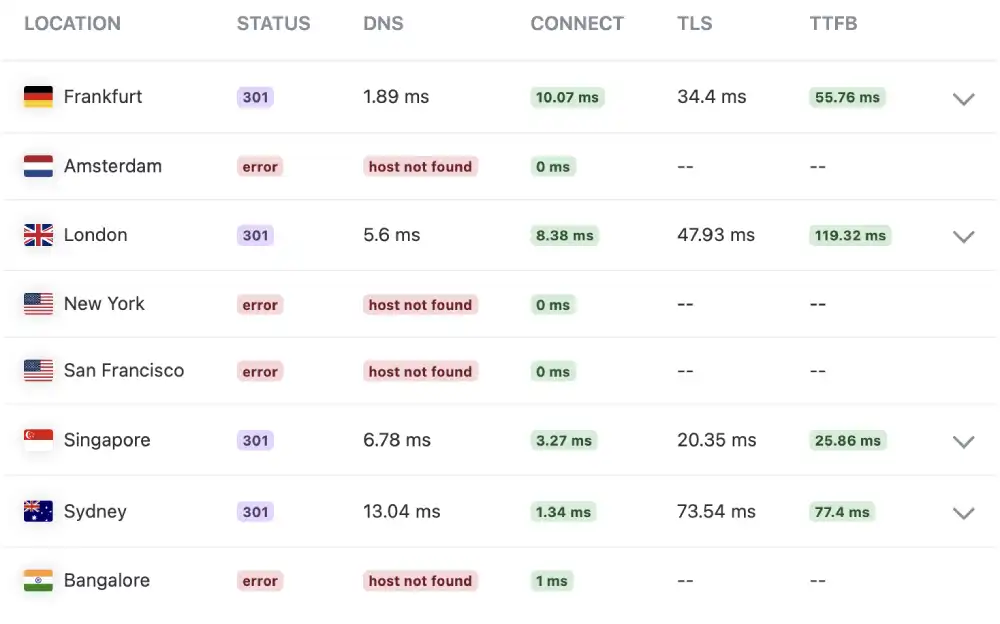Click the error badge on the Amsterdam row
The height and width of the screenshot is (624, 1000).
(x=259, y=166)
